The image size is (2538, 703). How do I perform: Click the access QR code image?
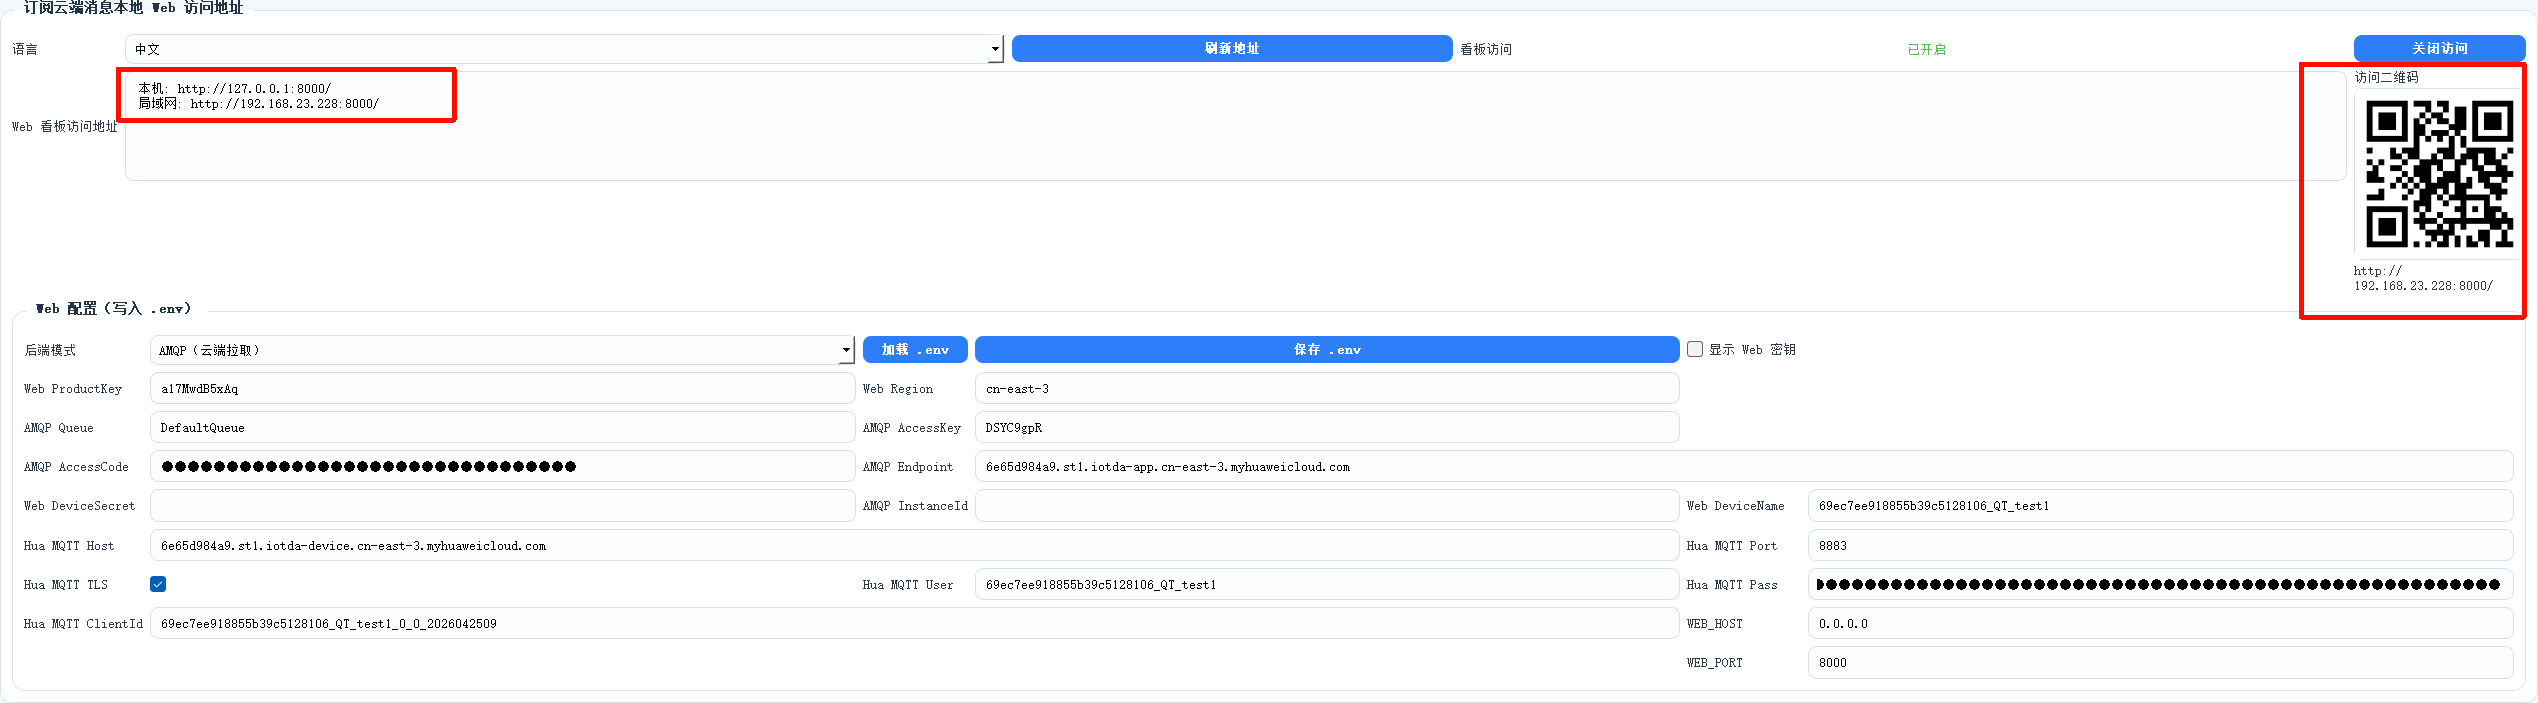pos(2439,174)
